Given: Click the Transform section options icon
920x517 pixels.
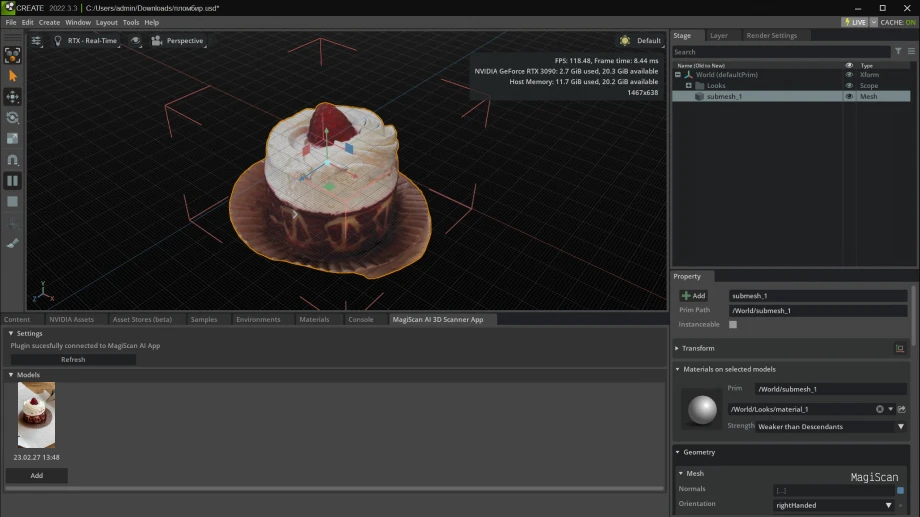Looking at the screenshot, I should click(x=899, y=349).
